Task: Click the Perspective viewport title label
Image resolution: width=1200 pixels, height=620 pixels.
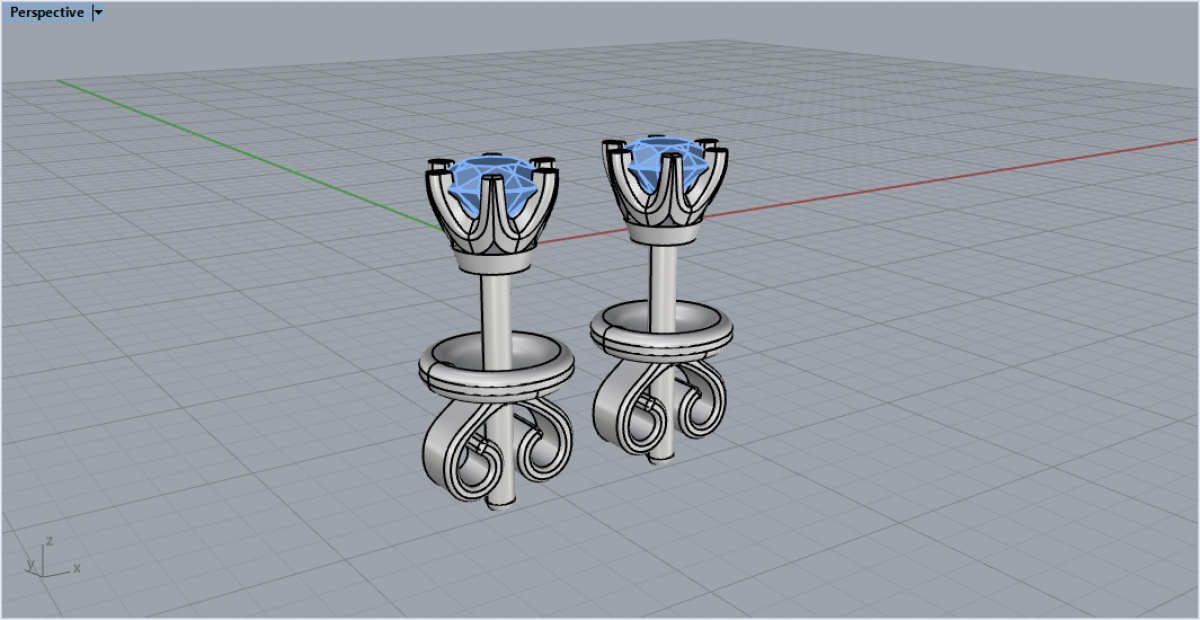Action: pos(47,13)
